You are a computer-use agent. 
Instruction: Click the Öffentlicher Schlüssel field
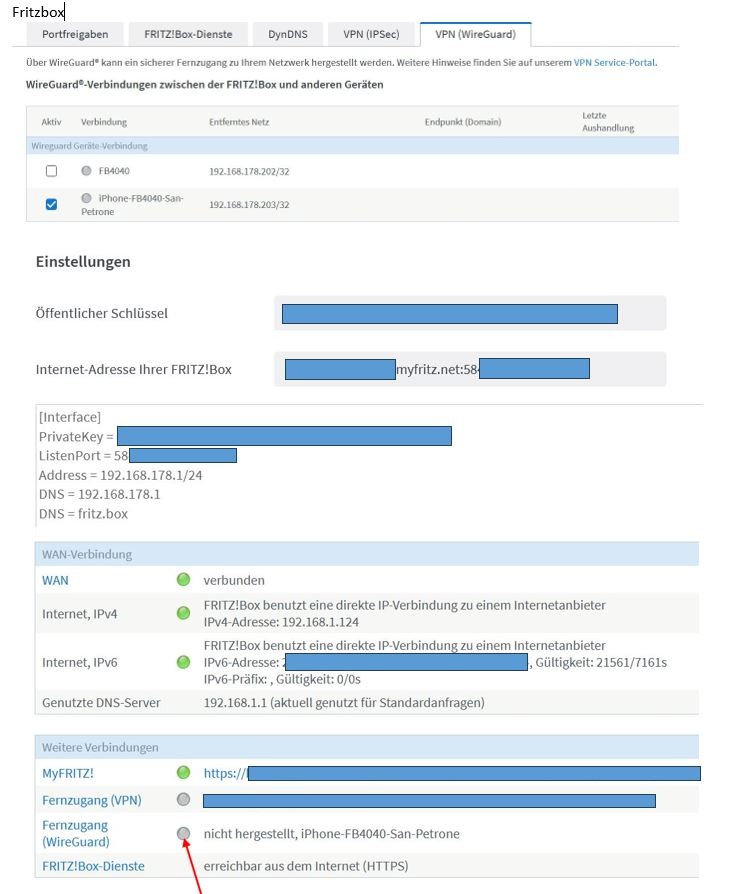(x=469, y=313)
